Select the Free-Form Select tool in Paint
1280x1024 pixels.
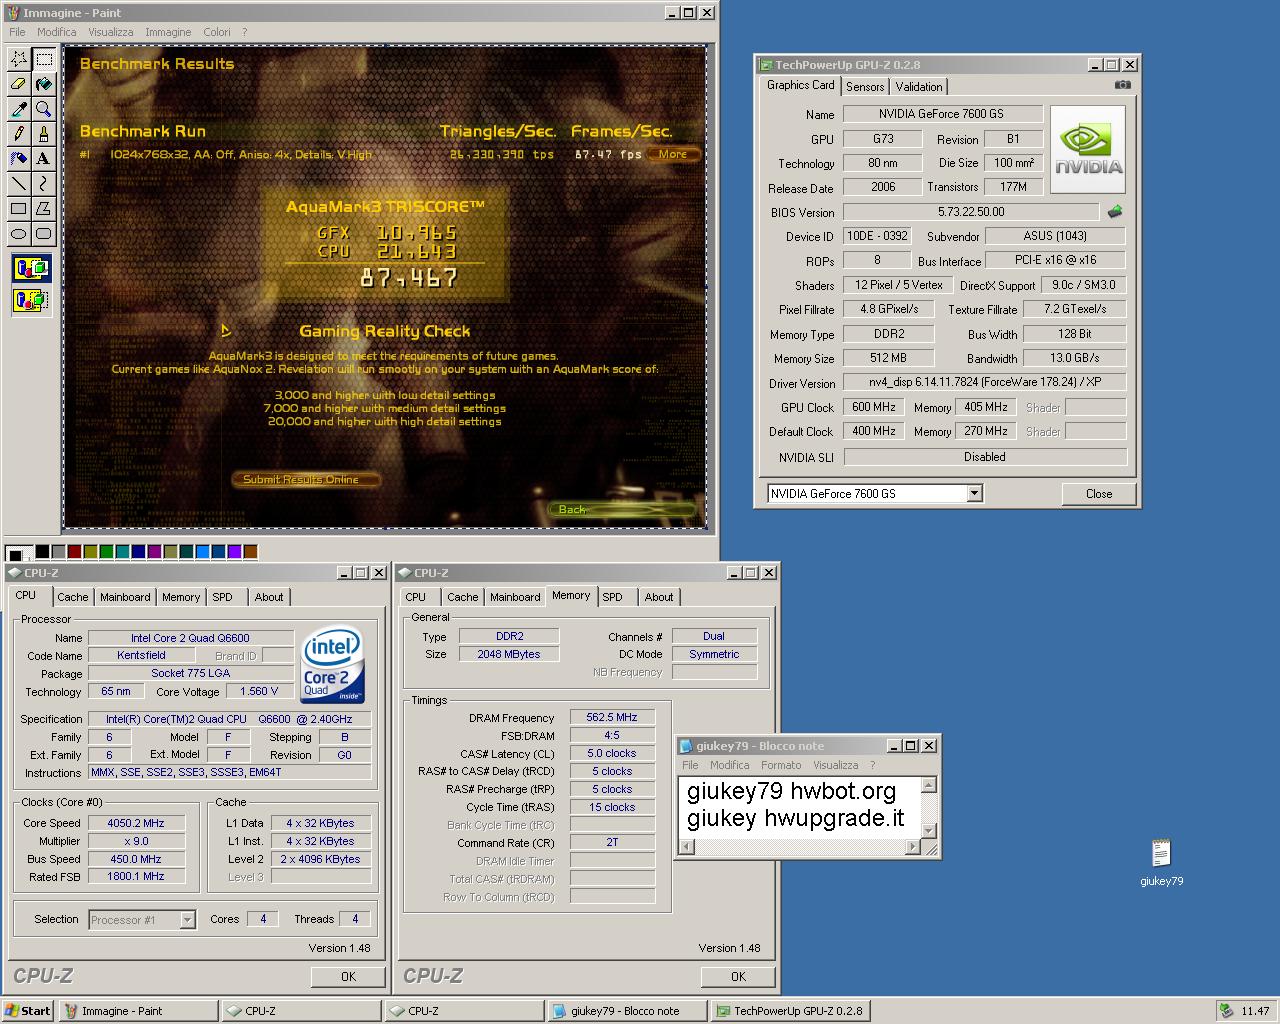pos(19,60)
